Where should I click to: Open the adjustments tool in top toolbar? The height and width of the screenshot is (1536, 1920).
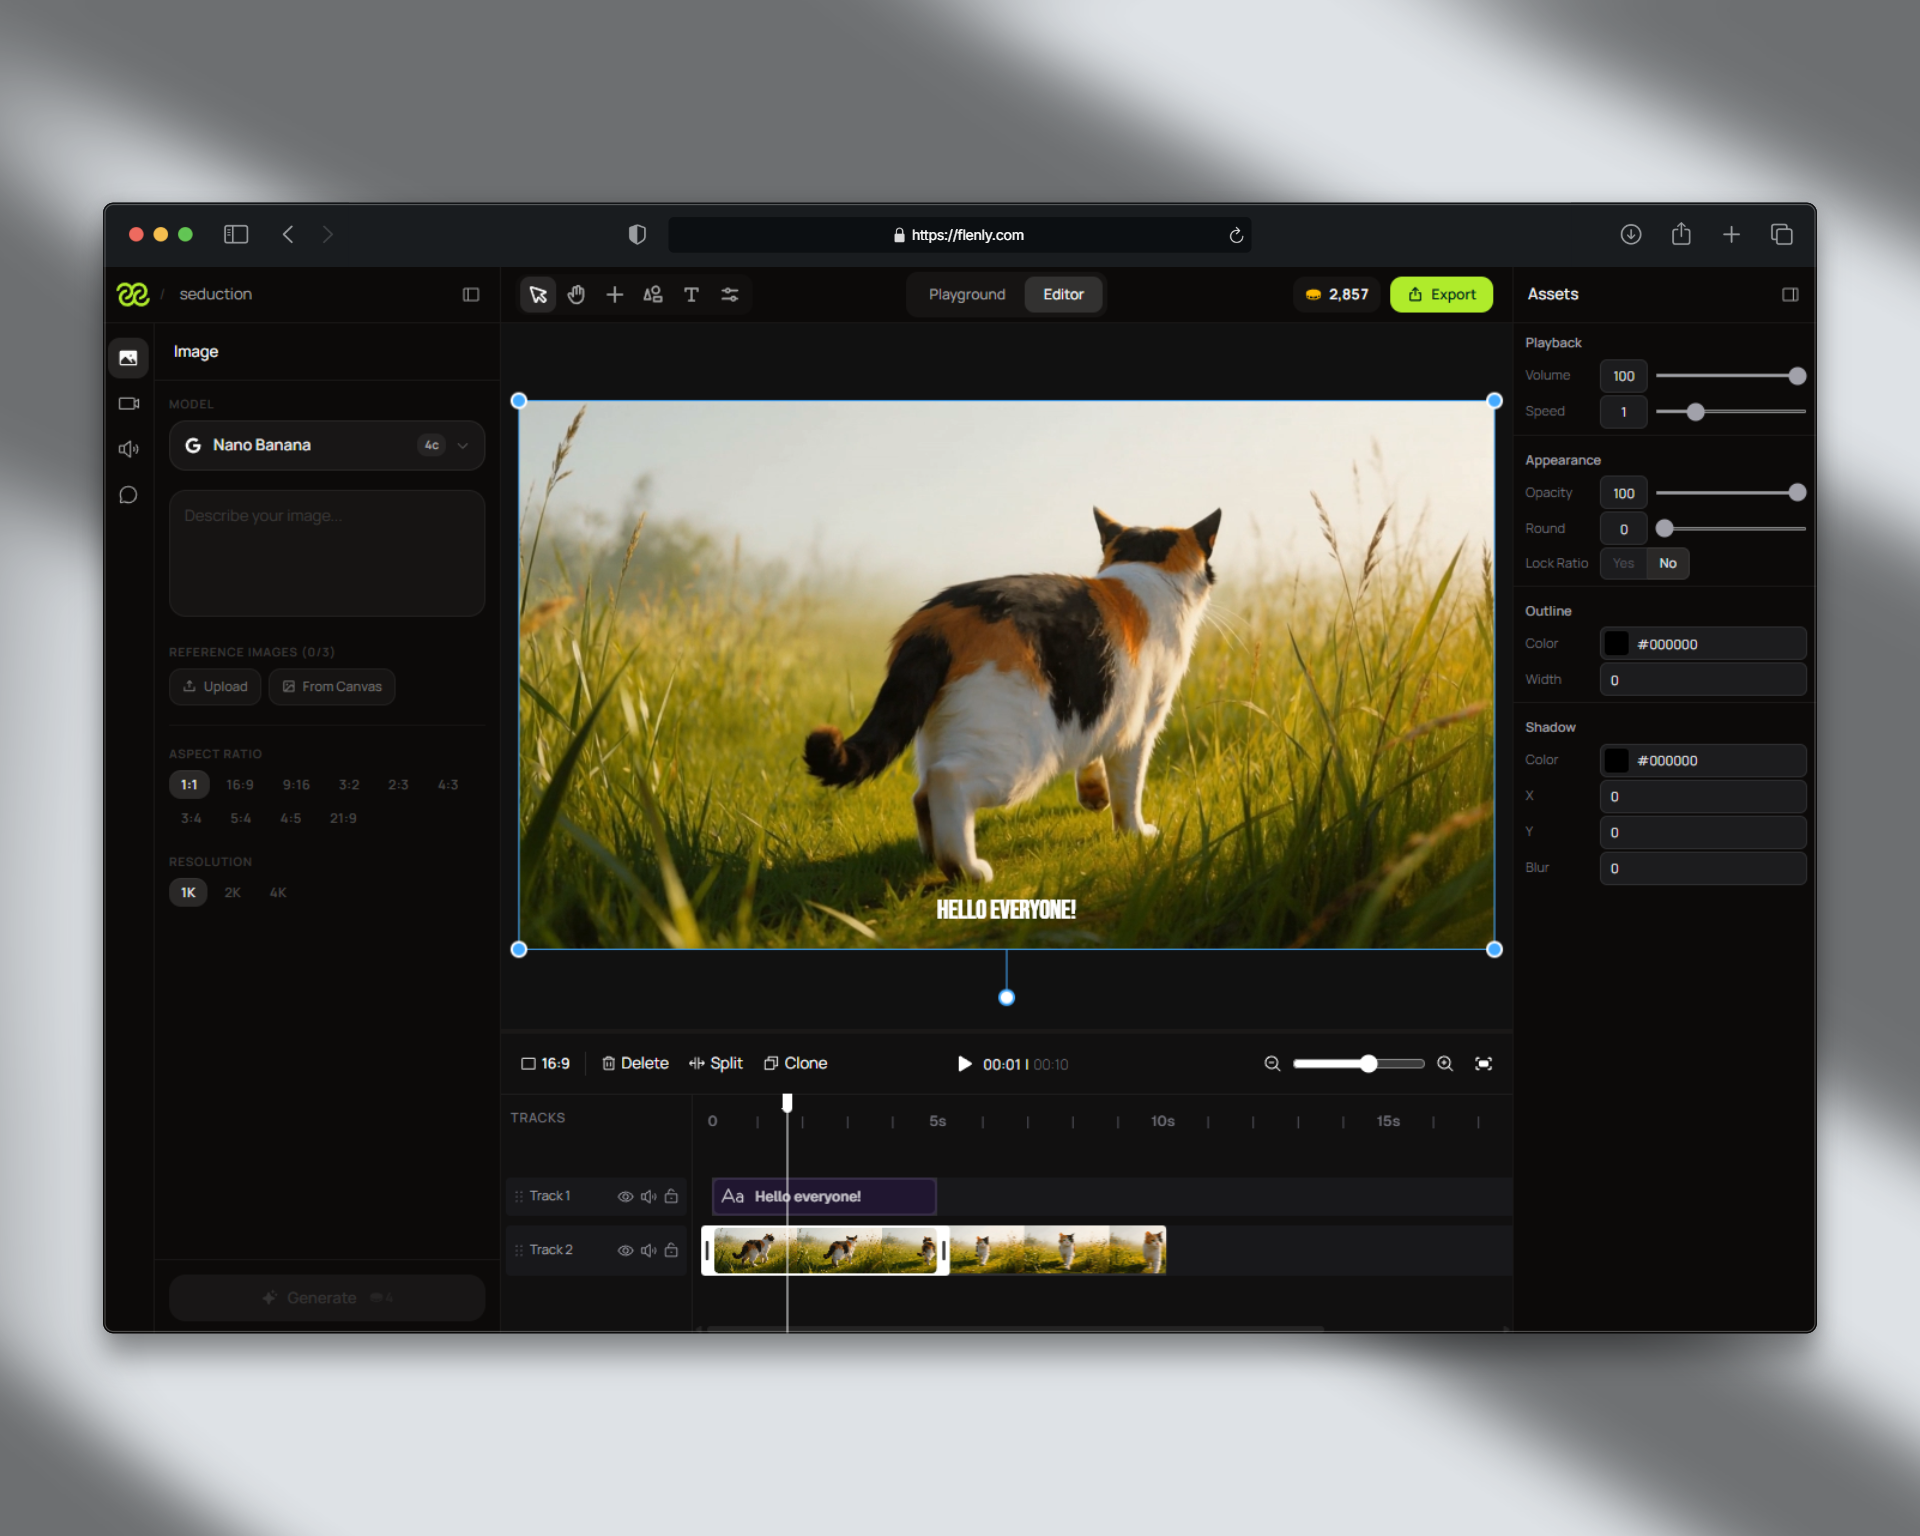coord(730,294)
